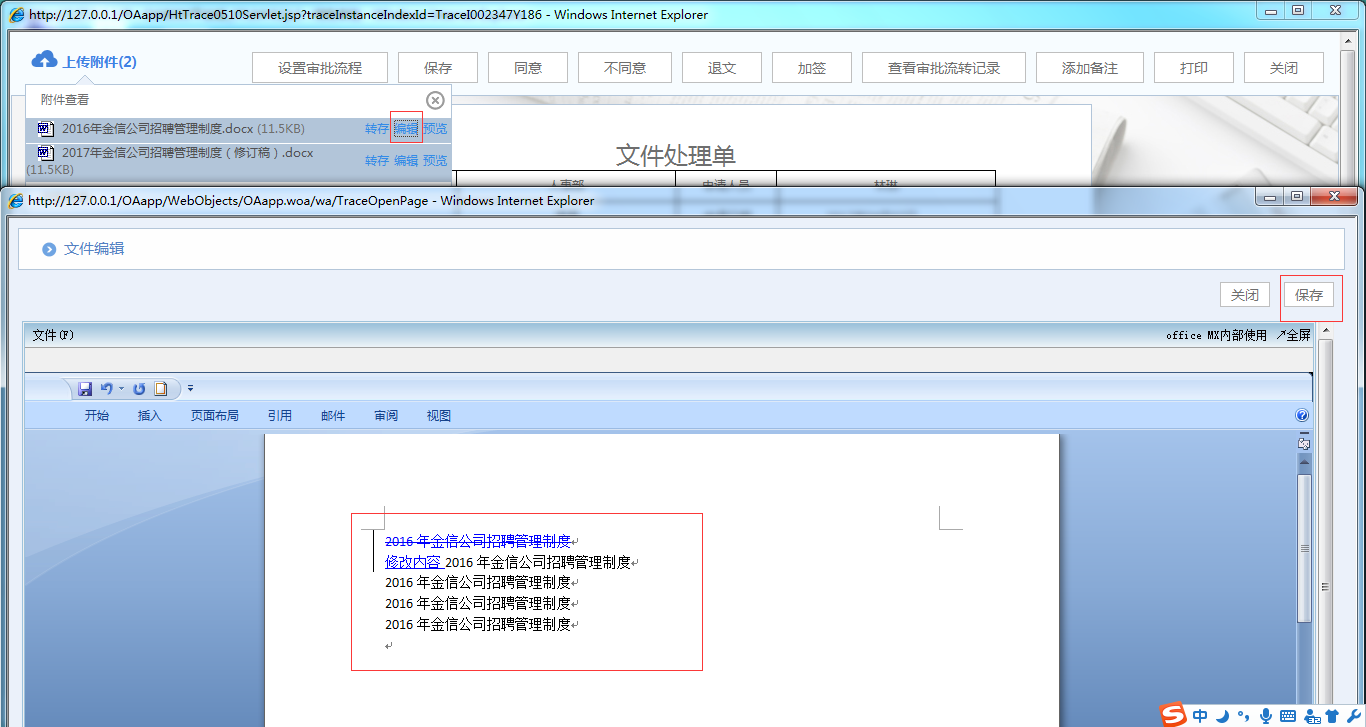Switch to the 审阅 ribbon tab
This screenshot has width=1366, height=727.
pos(386,416)
